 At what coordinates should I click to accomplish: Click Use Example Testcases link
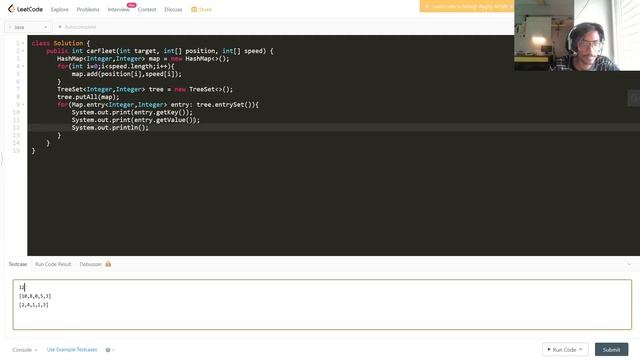(x=72, y=350)
